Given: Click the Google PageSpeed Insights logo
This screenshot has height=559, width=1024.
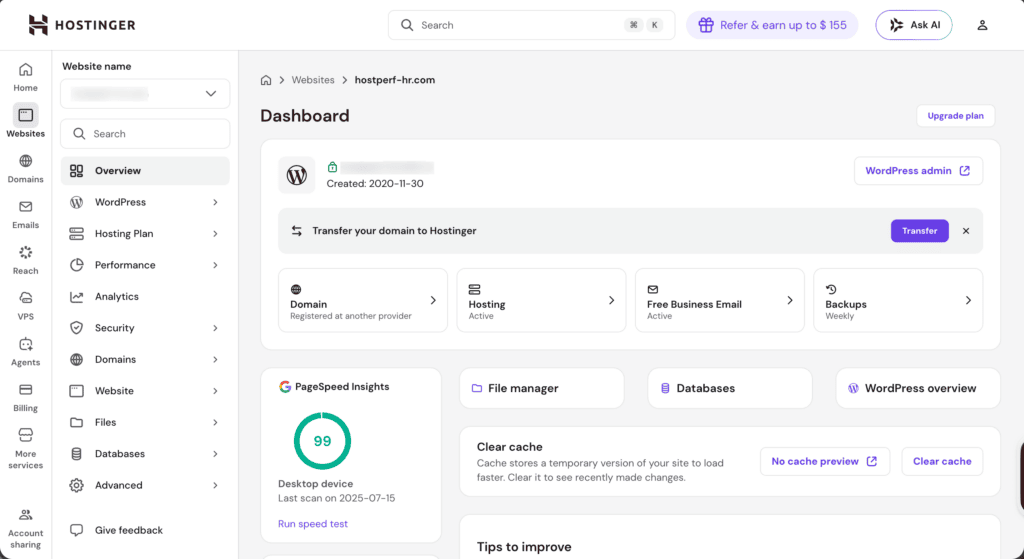Looking at the screenshot, I should [285, 387].
